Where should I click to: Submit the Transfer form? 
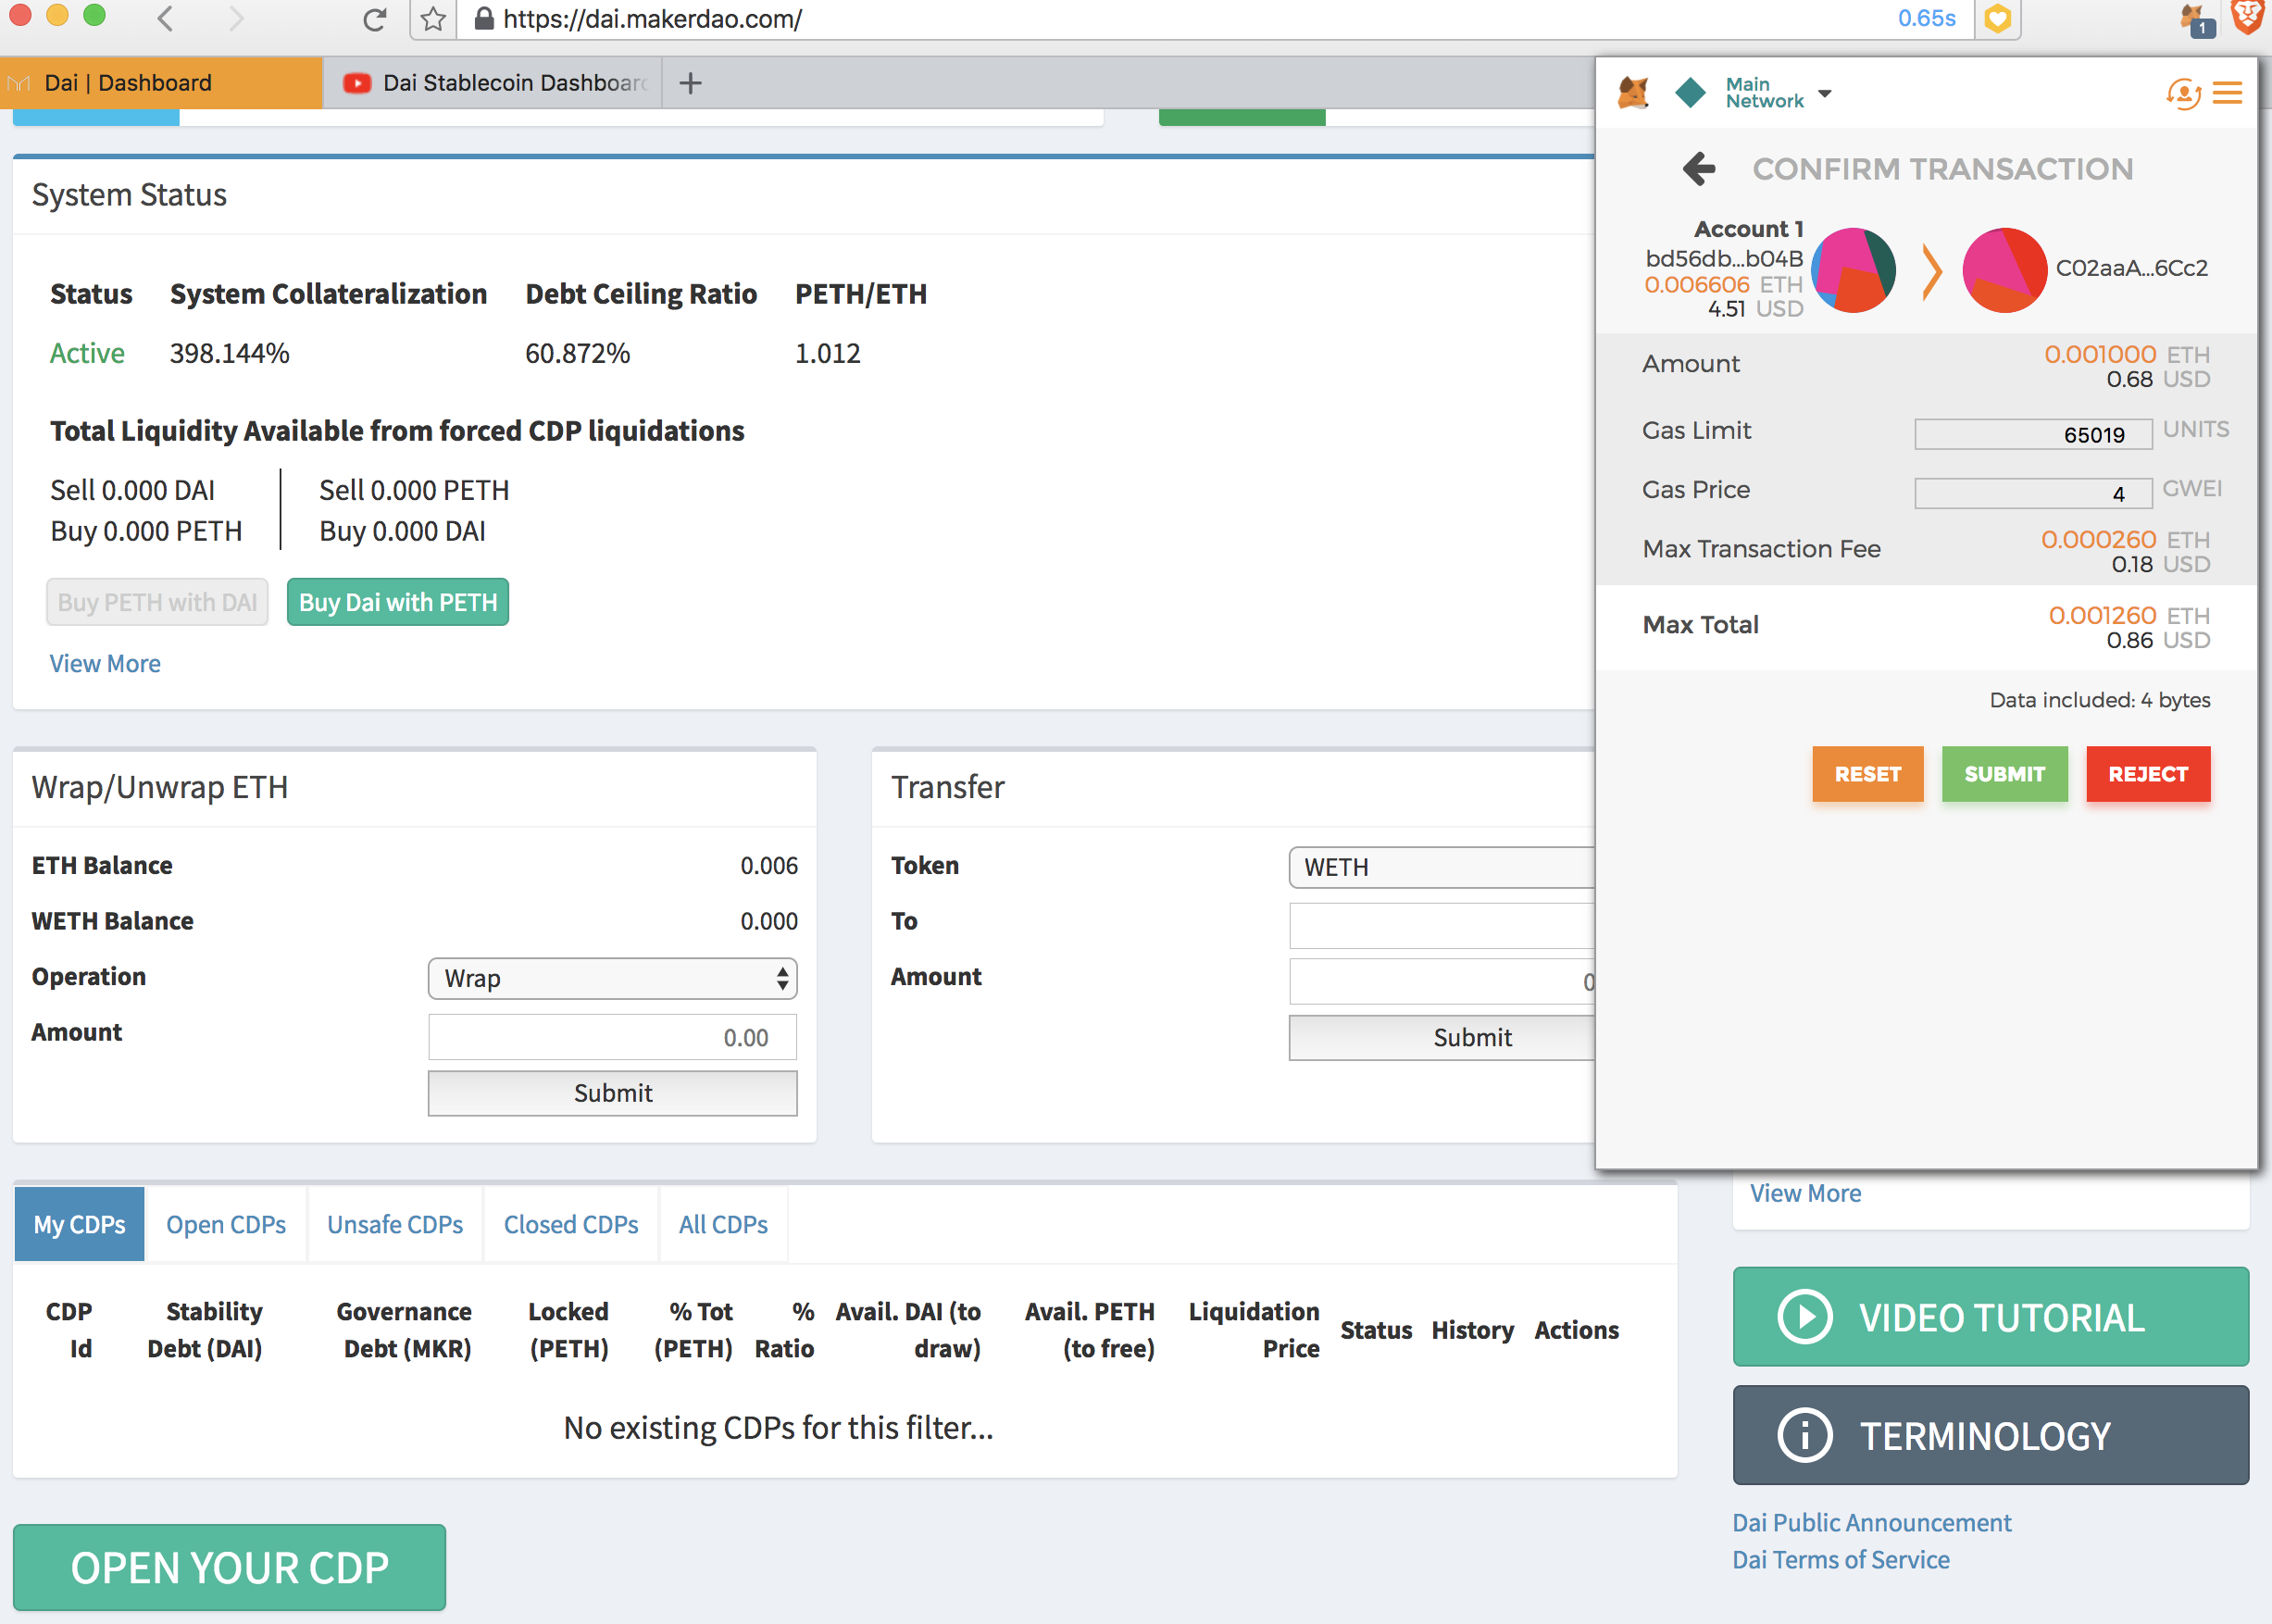coord(1441,1037)
